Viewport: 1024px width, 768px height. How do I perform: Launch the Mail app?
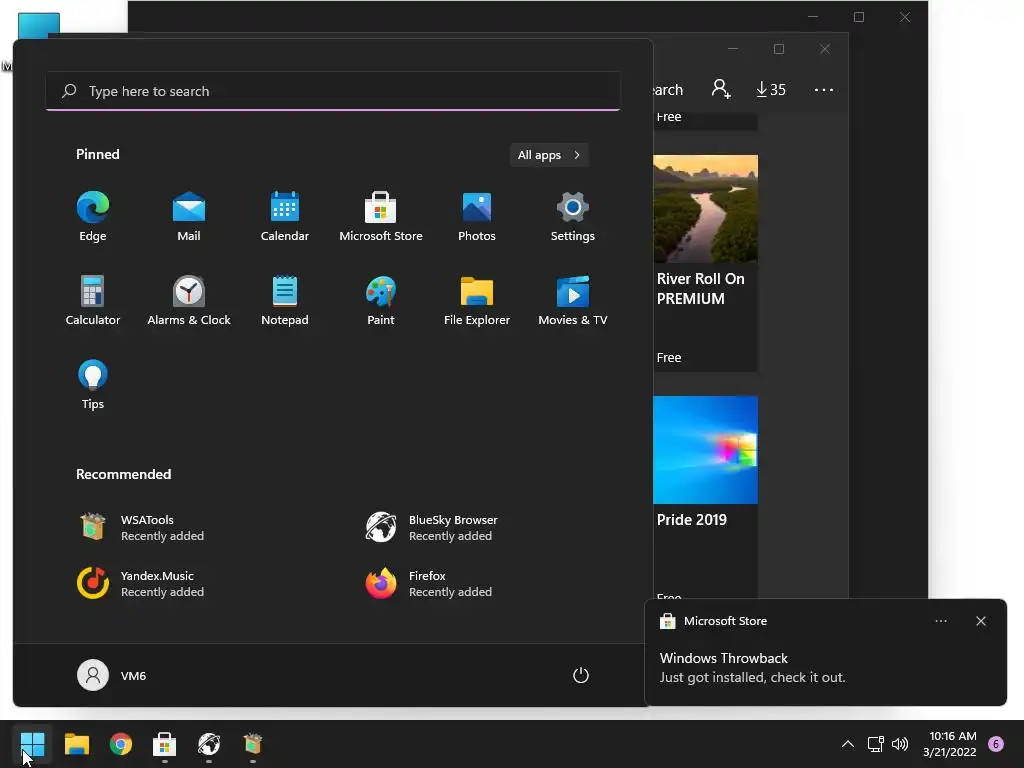tap(189, 217)
